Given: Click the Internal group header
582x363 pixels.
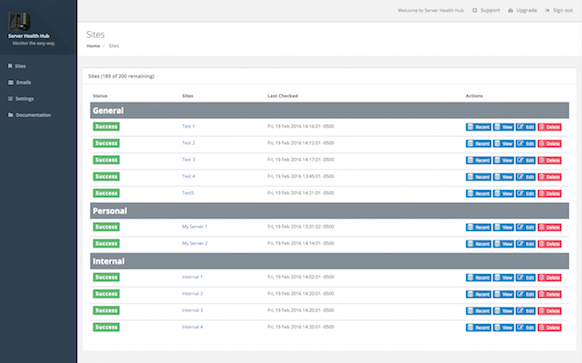Looking at the screenshot, I should (x=329, y=261).
